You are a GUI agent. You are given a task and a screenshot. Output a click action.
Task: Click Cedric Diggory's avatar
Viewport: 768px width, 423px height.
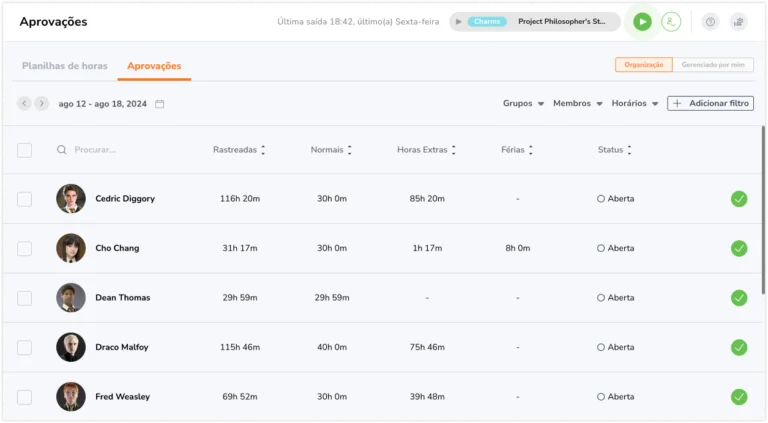[71, 199]
